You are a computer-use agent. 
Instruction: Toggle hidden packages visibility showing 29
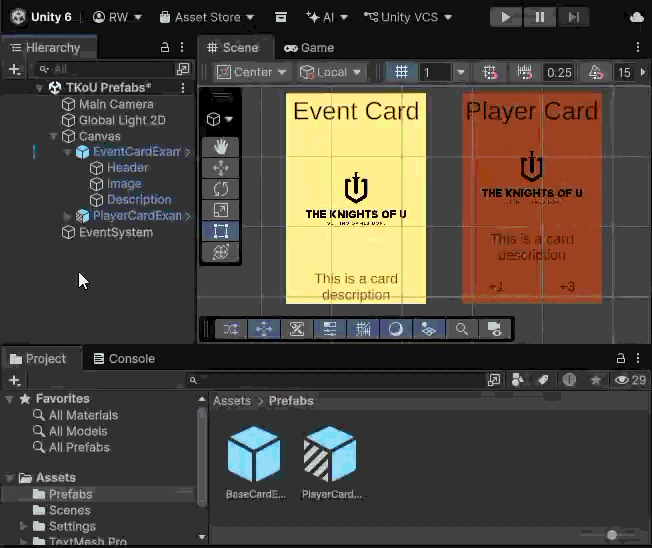pyautogui.click(x=630, y=380)
